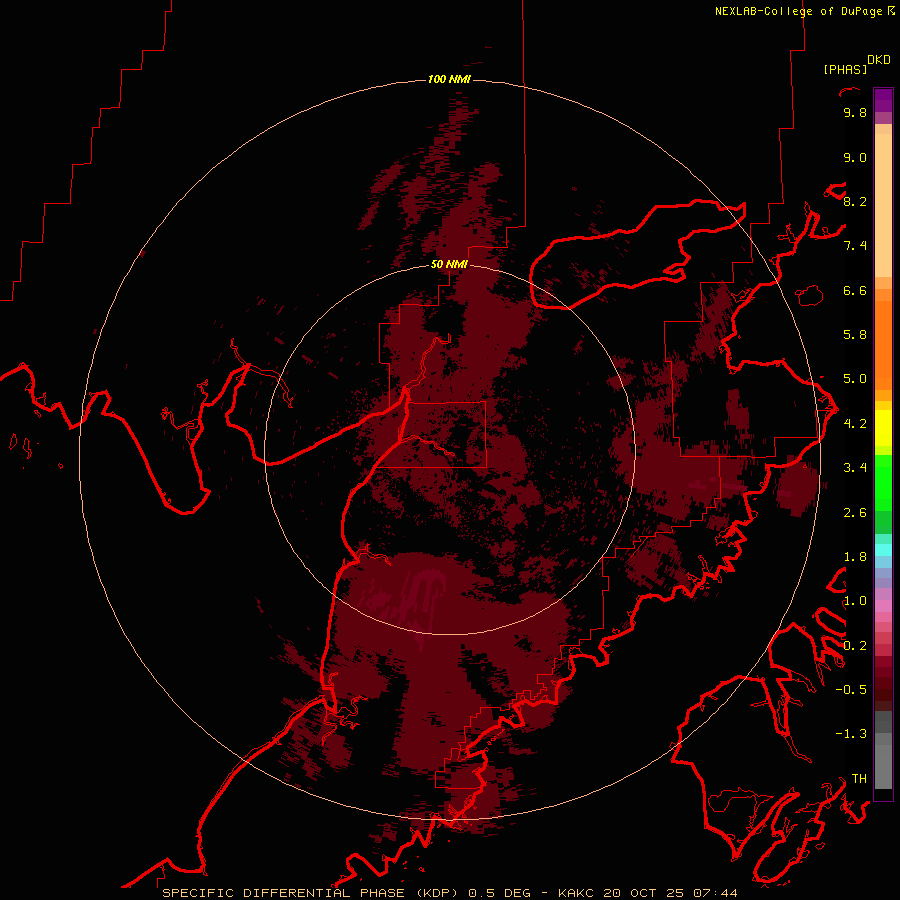Click the KAKC station identifier
Image resolution: width=900 pixels, height=900 pixels.
577,893
